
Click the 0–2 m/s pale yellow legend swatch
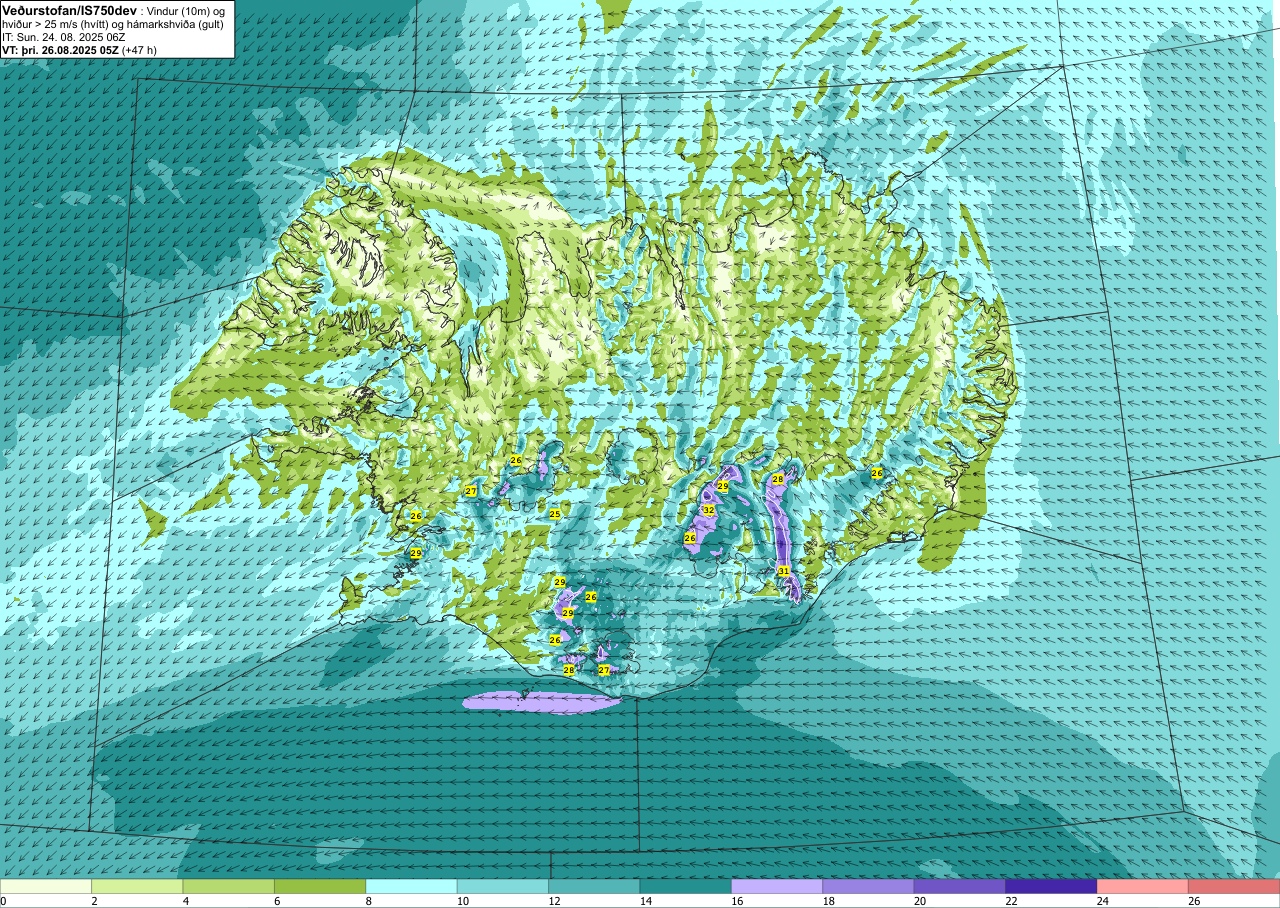46,886
